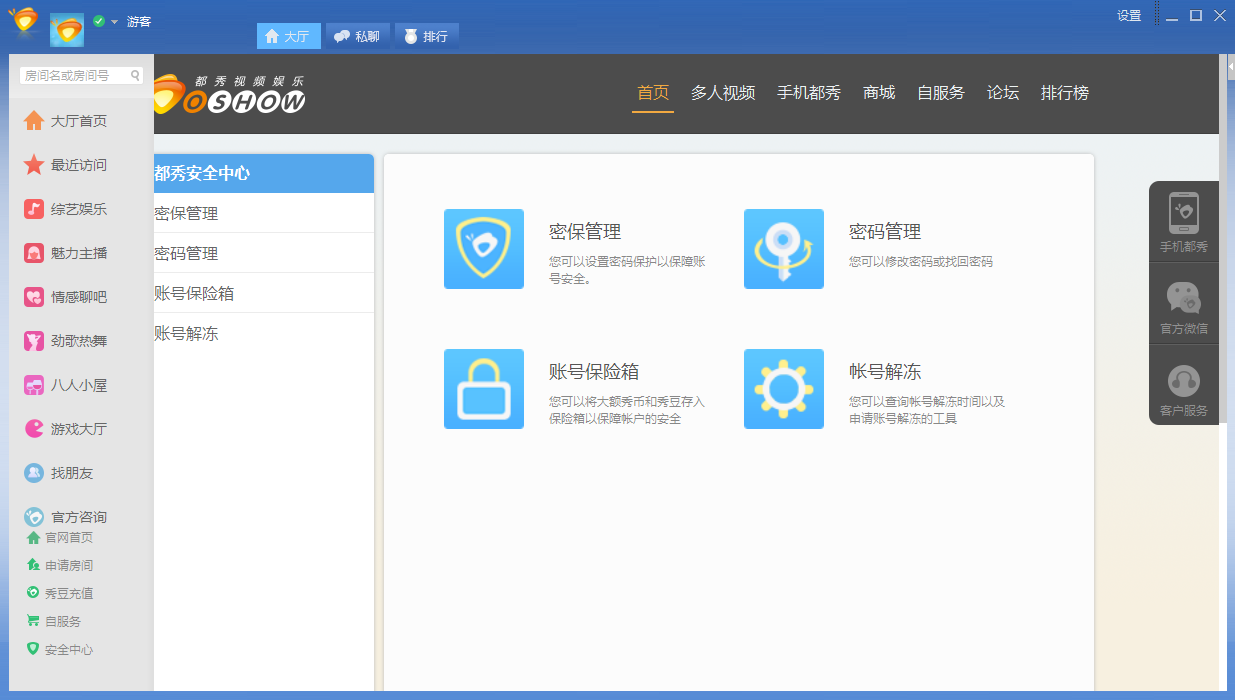This screenshot has width=1235, height=700.
Task: Collapse panel with the right-edge arrow
Action: coord(1231,67)
